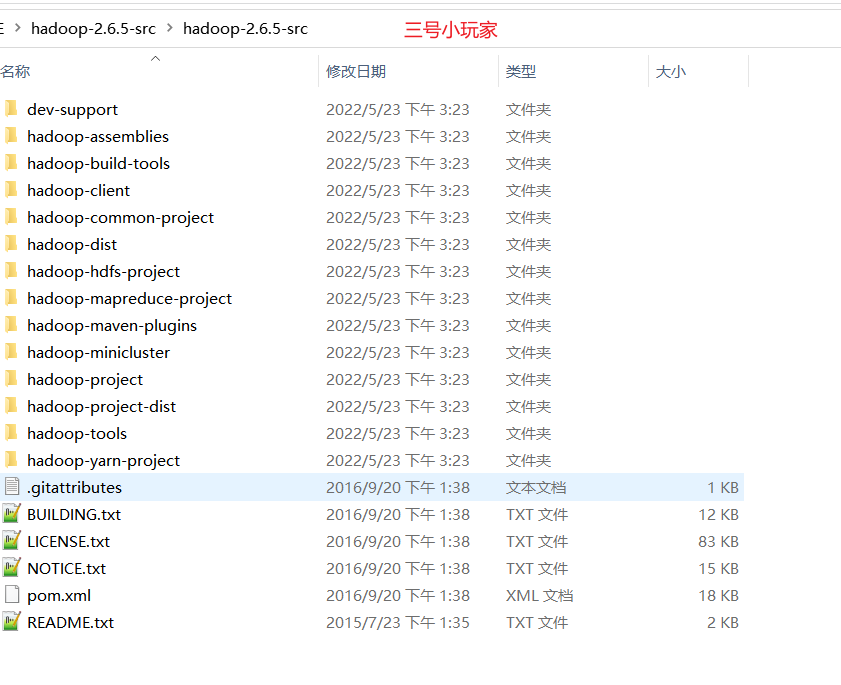This screenshot has height=685, width=841.
Task: Click the hadoop-client folder icon
Action: (x=11, y=190)
